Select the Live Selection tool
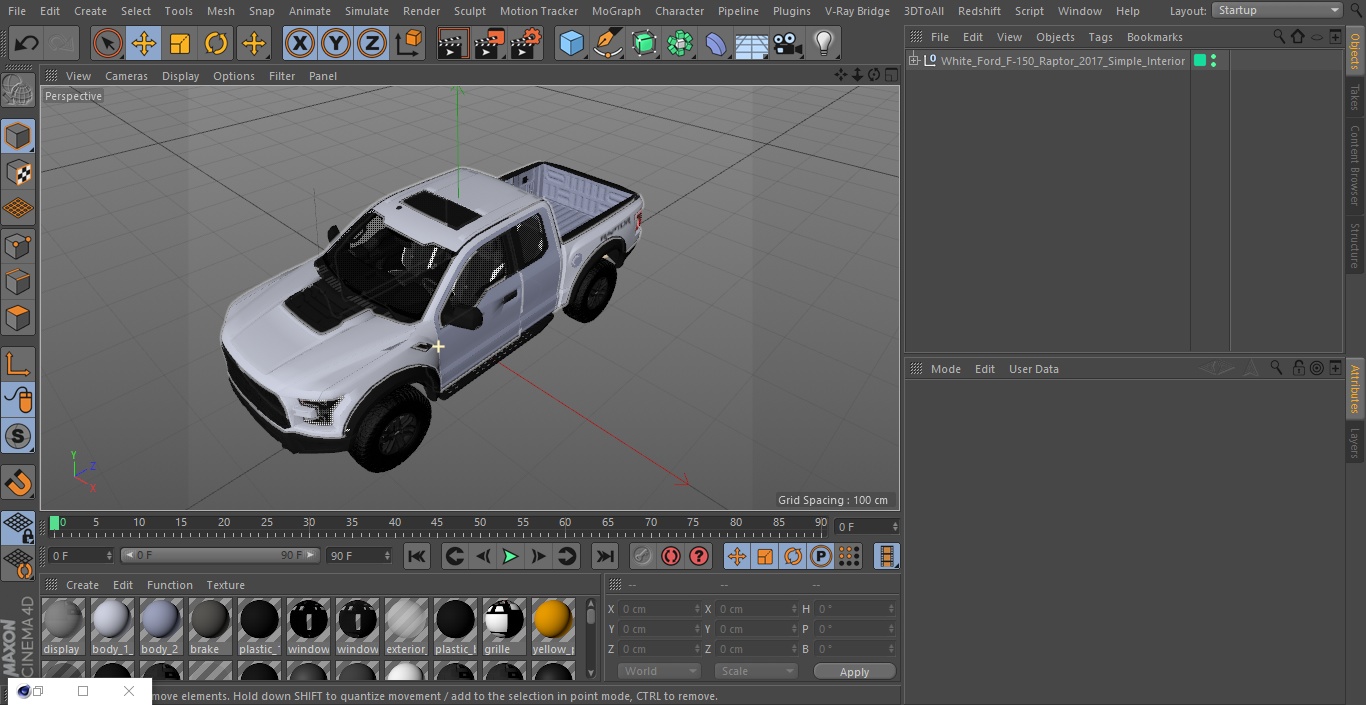This screenshot has height=705, width=1366. (108, 44)
